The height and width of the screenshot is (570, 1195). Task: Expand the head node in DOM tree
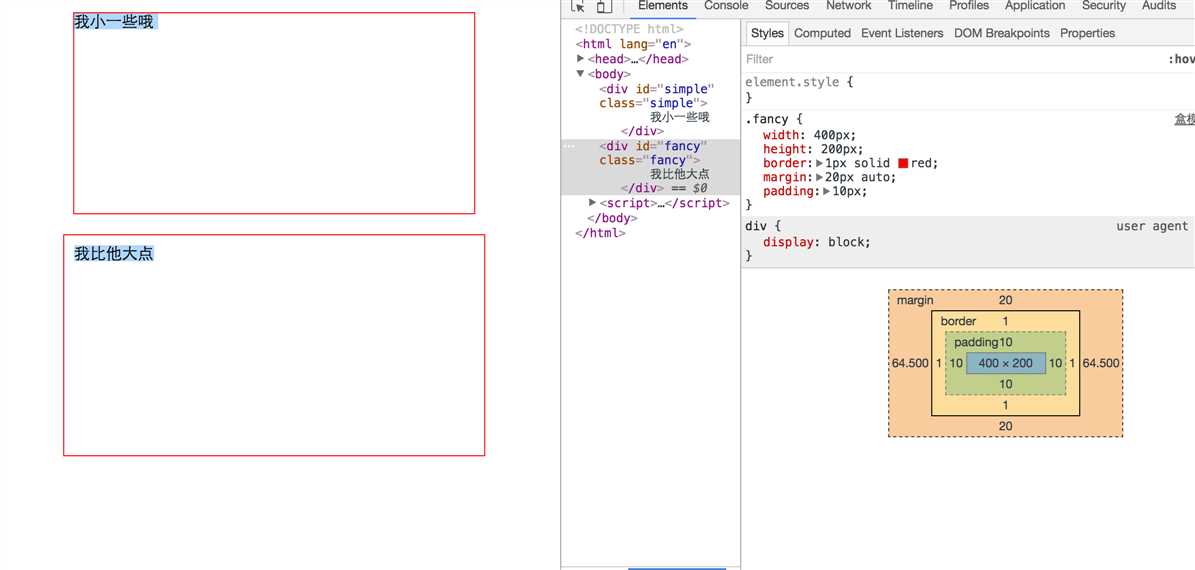point(581,59)
